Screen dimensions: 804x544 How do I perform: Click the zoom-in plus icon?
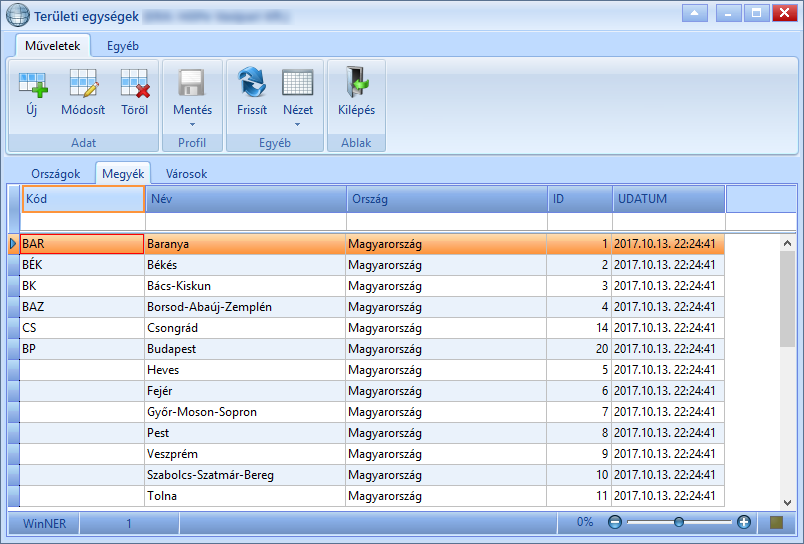[743, 522]
